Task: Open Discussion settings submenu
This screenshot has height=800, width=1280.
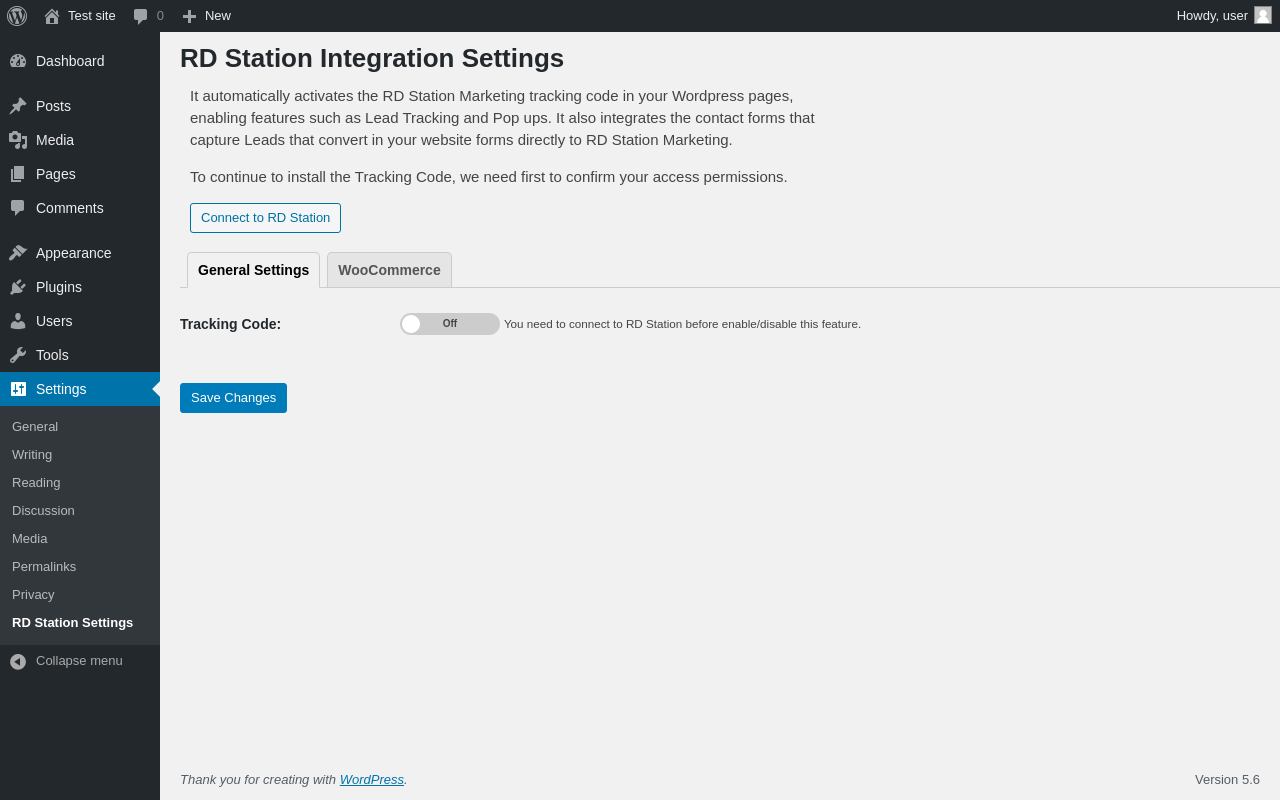Action: [x=80, y=511]
